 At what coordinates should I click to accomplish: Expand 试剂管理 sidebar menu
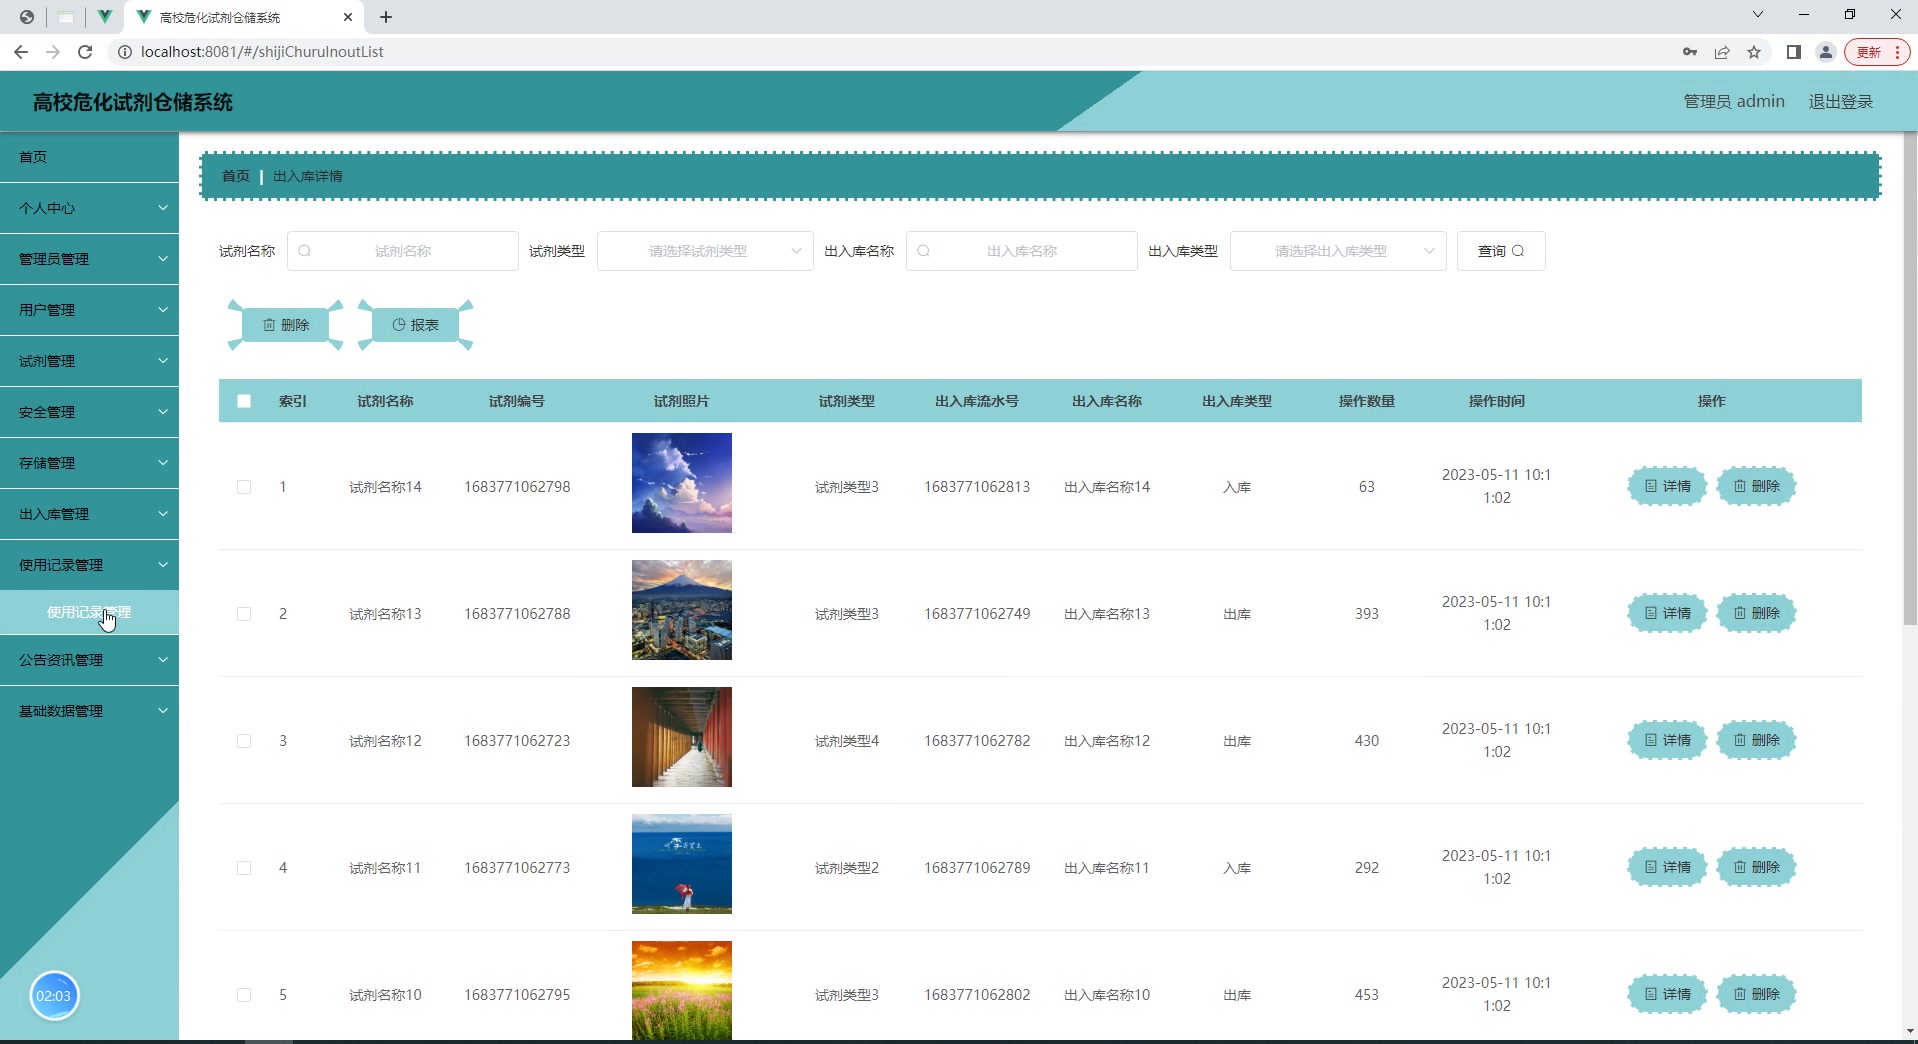tap(89, 361)
